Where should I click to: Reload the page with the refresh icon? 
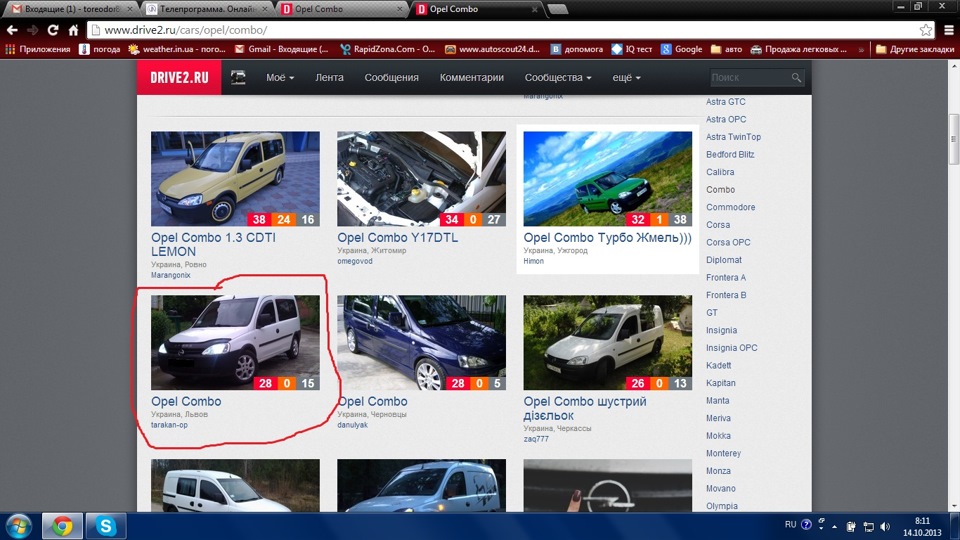point(53,30)
